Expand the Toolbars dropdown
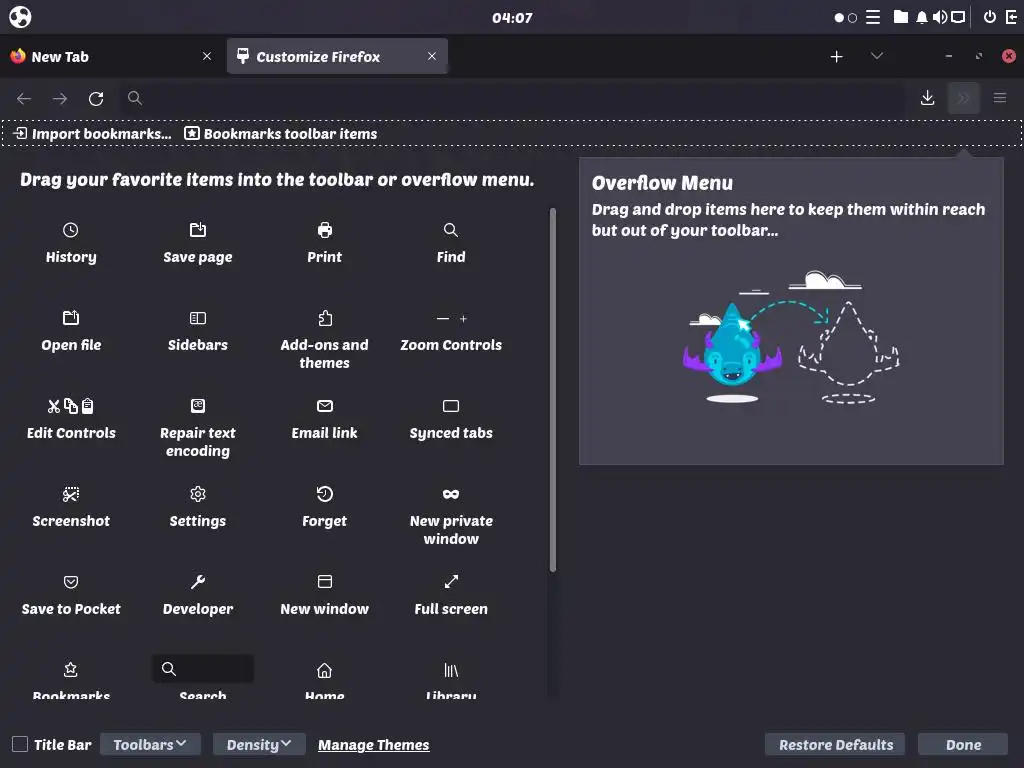The image size is (1024, 768). point(150,744)
